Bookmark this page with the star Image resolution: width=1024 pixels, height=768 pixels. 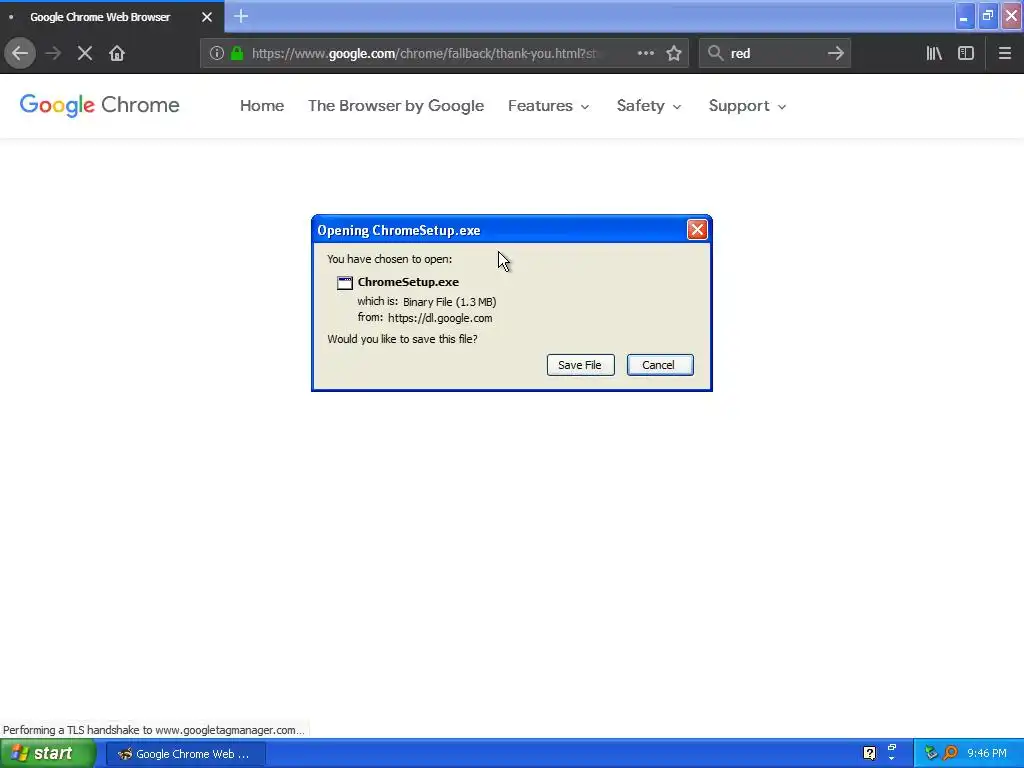[x=674, y=53]
